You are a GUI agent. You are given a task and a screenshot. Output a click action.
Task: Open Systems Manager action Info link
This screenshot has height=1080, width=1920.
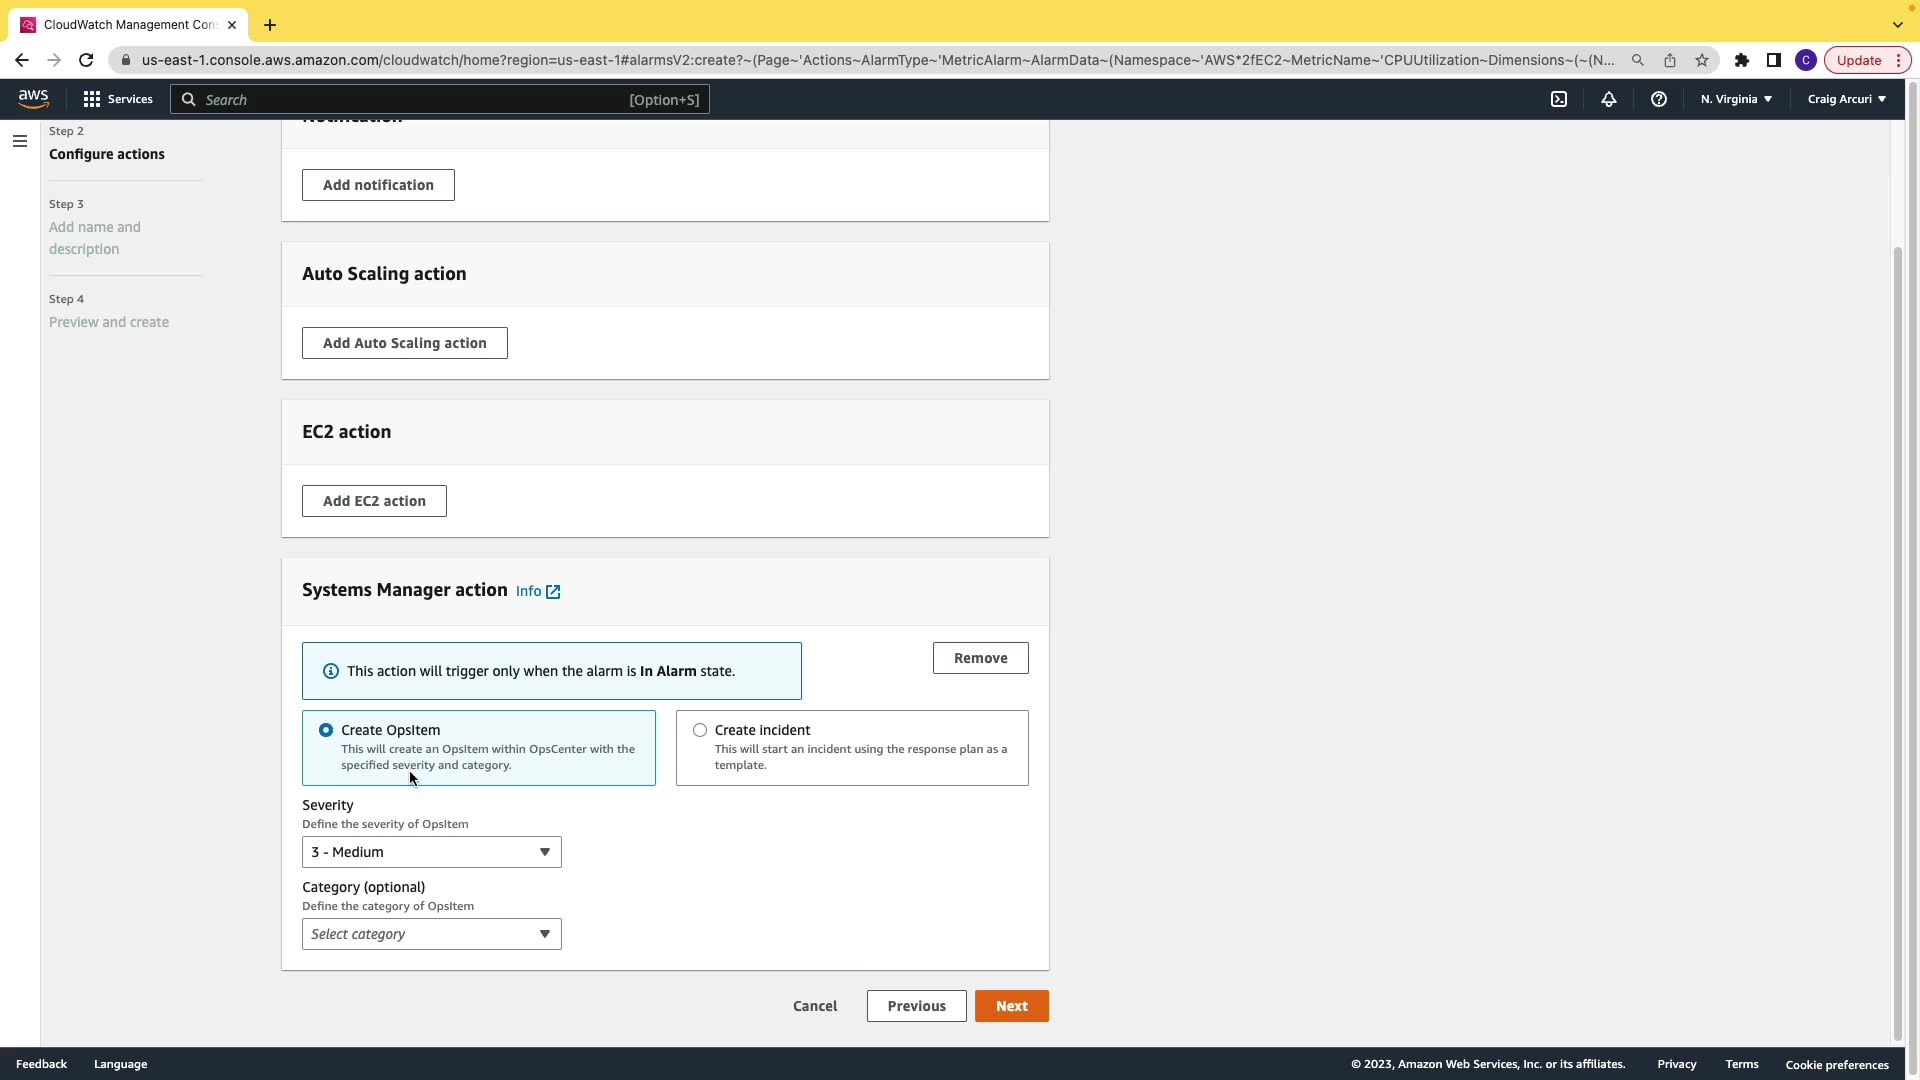[x=537, y=591]
